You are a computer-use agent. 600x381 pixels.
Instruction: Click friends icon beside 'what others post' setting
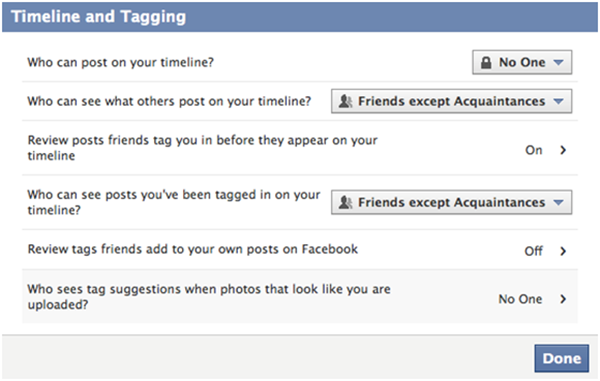345,101
